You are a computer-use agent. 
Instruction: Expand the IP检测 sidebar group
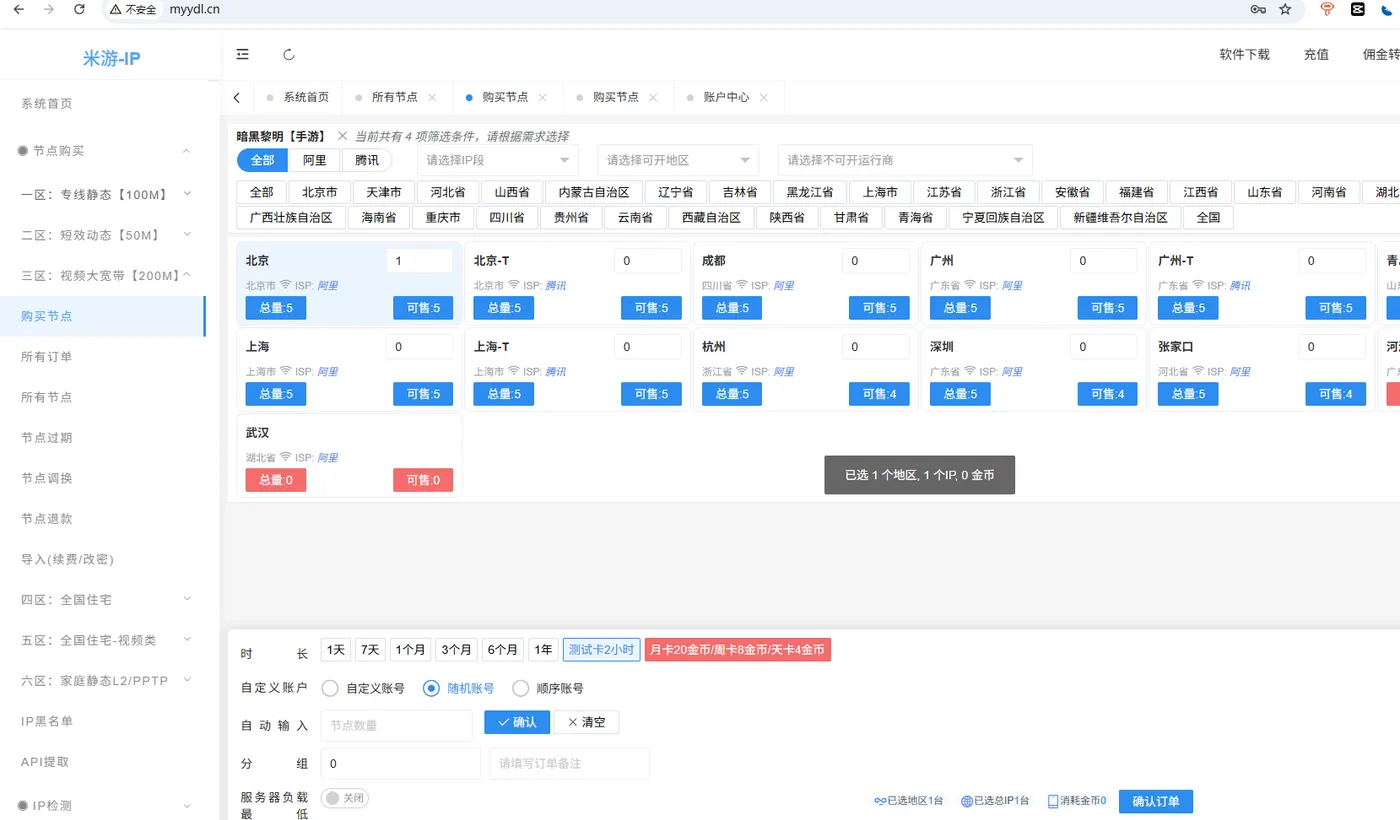(103, 805)
